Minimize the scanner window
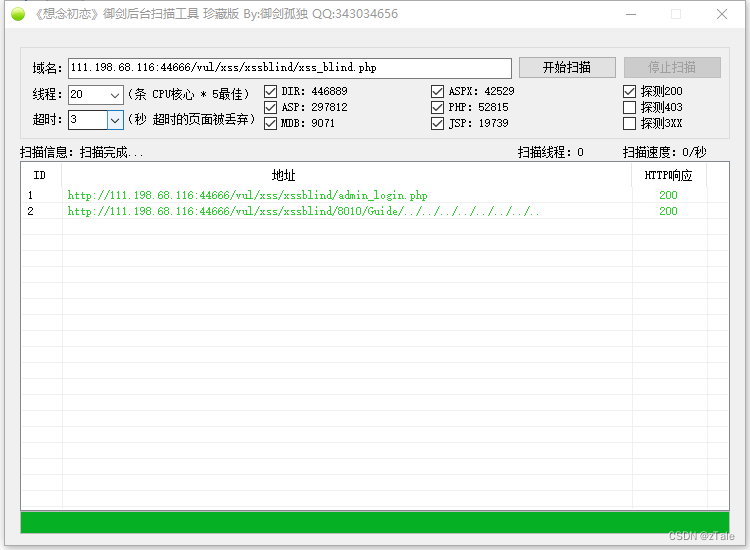 (x=631, y=14)
